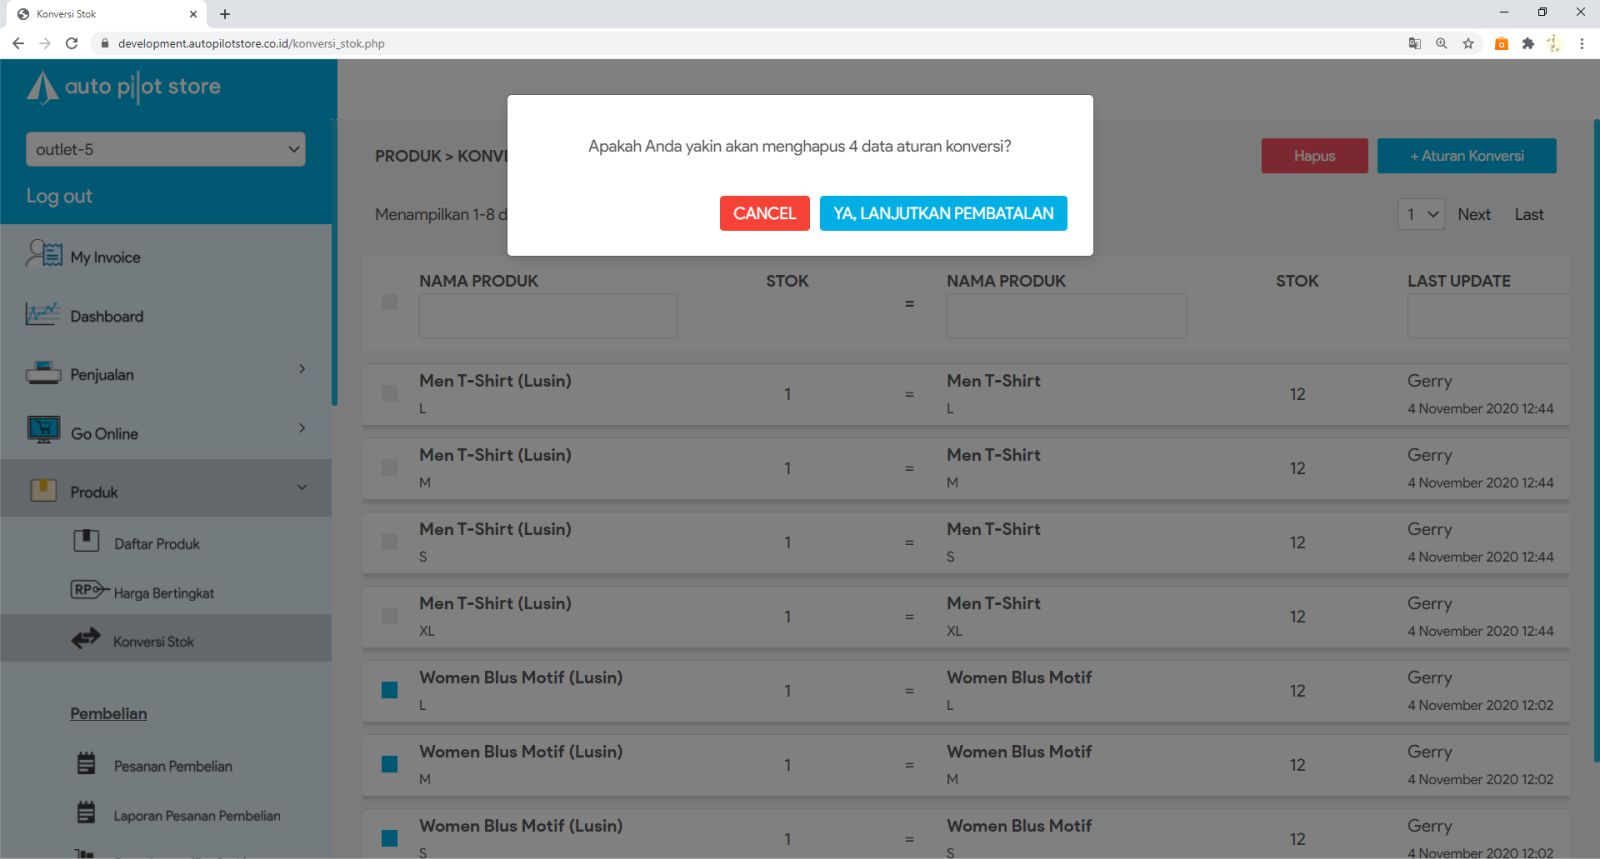Toggle the select-all checkbox in table header
The image size is (1600, 859).
tap(390, 302)
